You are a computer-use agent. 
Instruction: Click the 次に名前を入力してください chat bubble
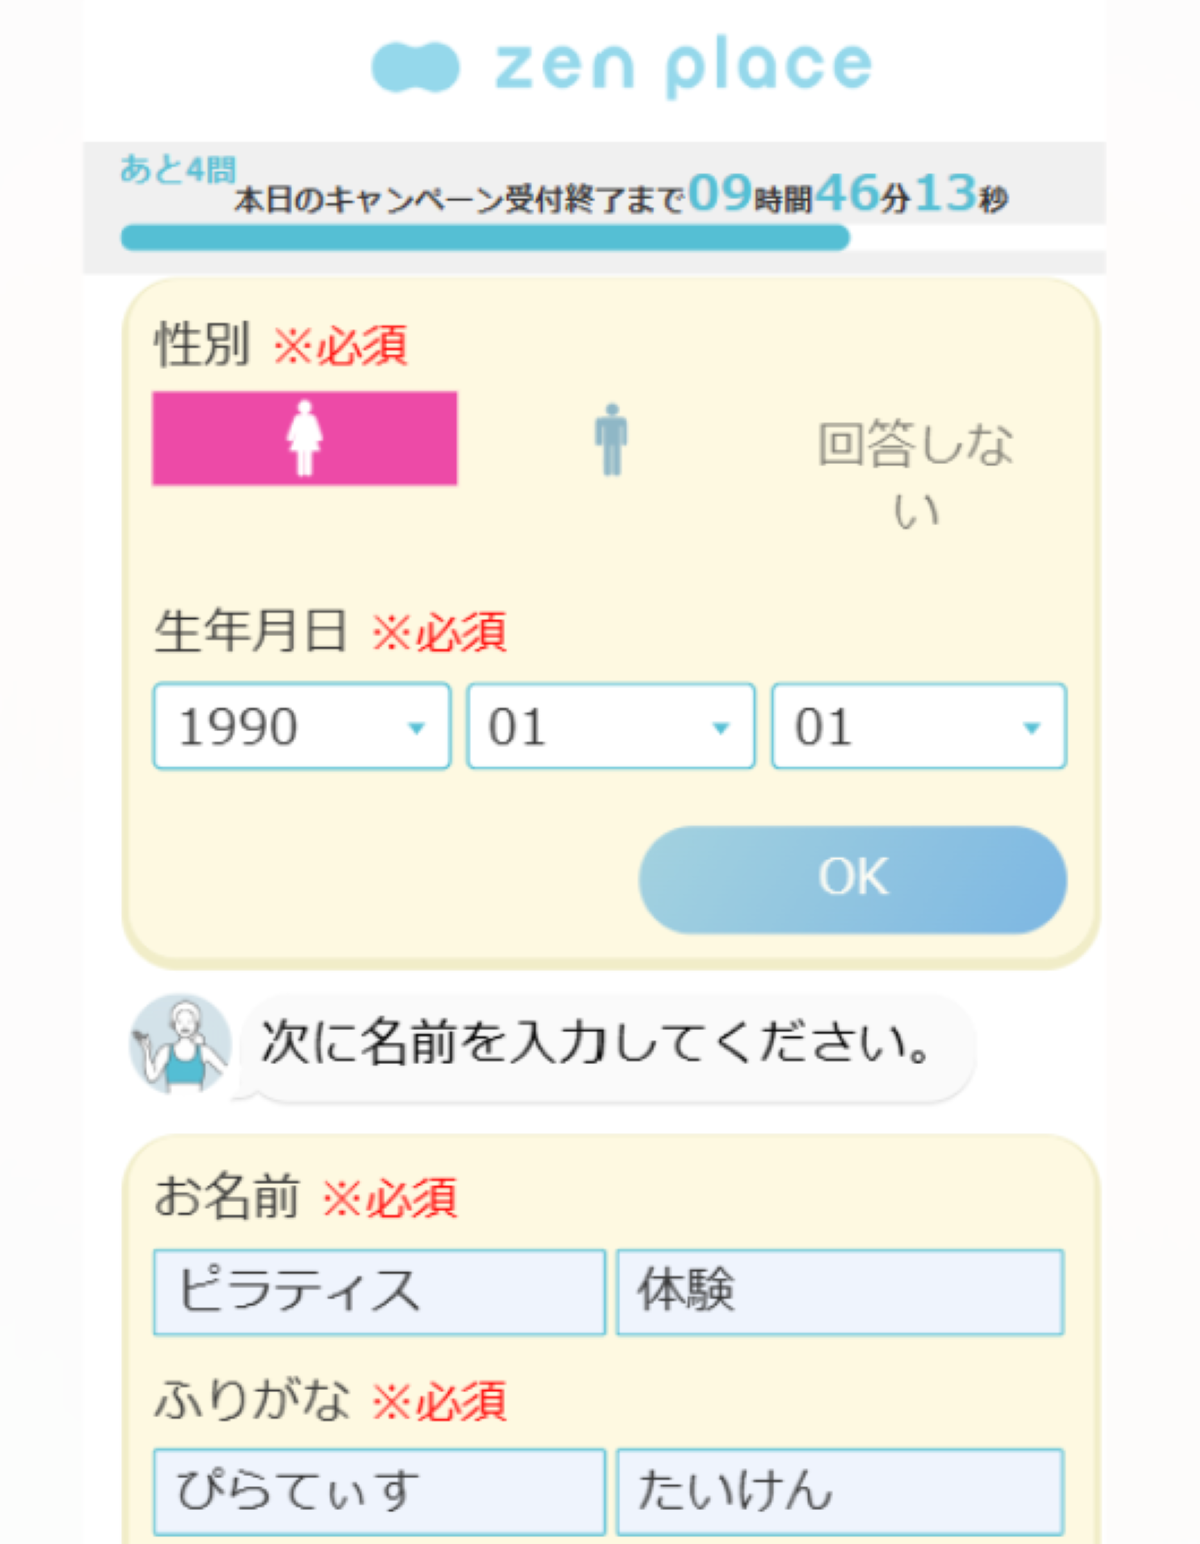coord(600,1045)
